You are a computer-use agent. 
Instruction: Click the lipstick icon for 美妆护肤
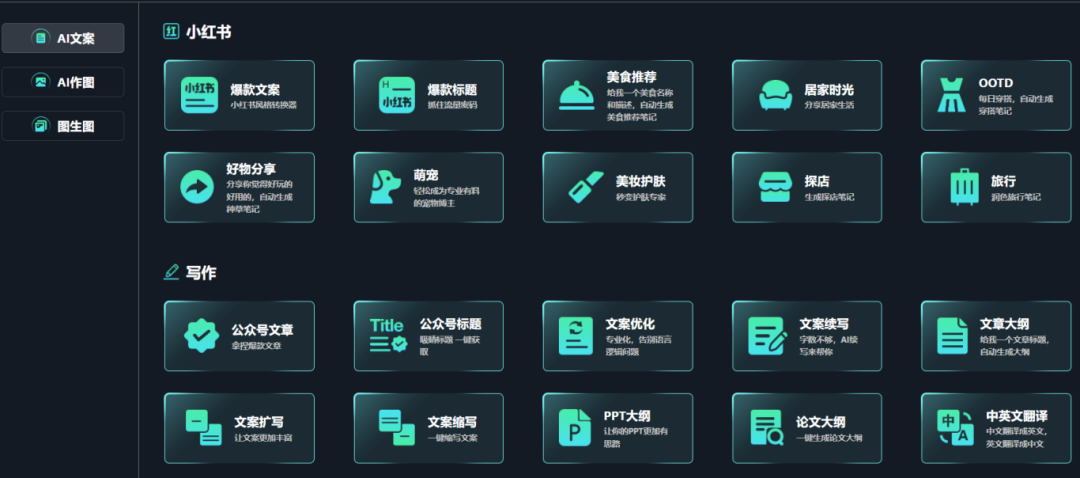coord(586,187)
